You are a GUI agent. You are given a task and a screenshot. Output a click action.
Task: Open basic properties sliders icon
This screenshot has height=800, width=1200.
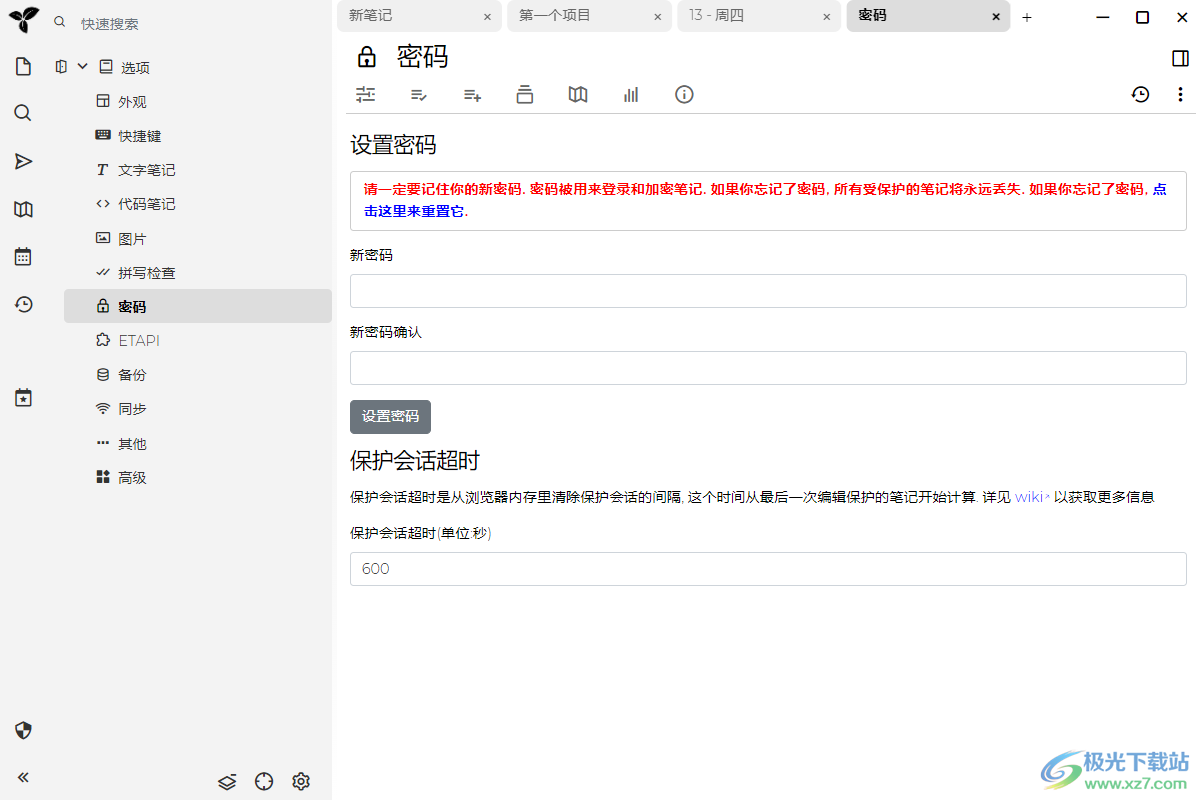pyautogui.click(x=366, y=94)
